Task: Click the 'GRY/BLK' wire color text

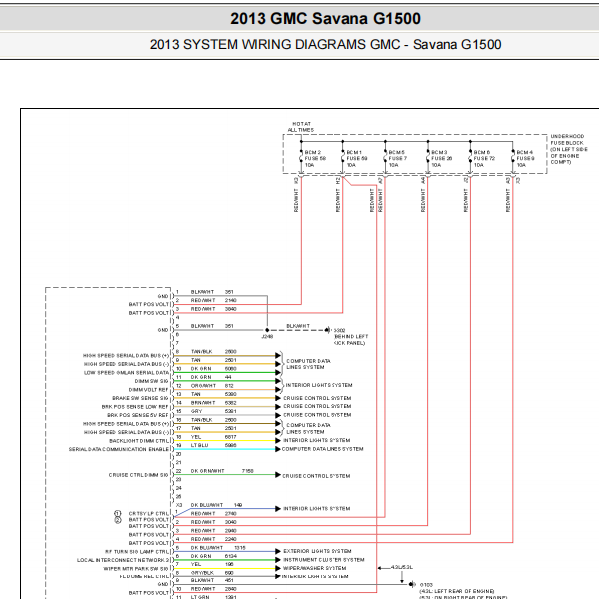Action: tap(202, 573)
